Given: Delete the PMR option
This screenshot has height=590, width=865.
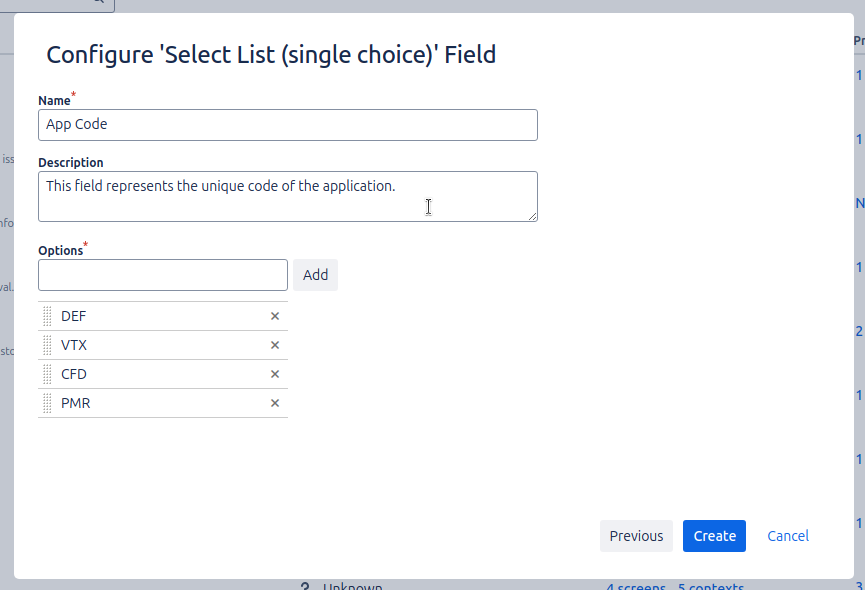Looking at the screenshot, I should 275,403.
